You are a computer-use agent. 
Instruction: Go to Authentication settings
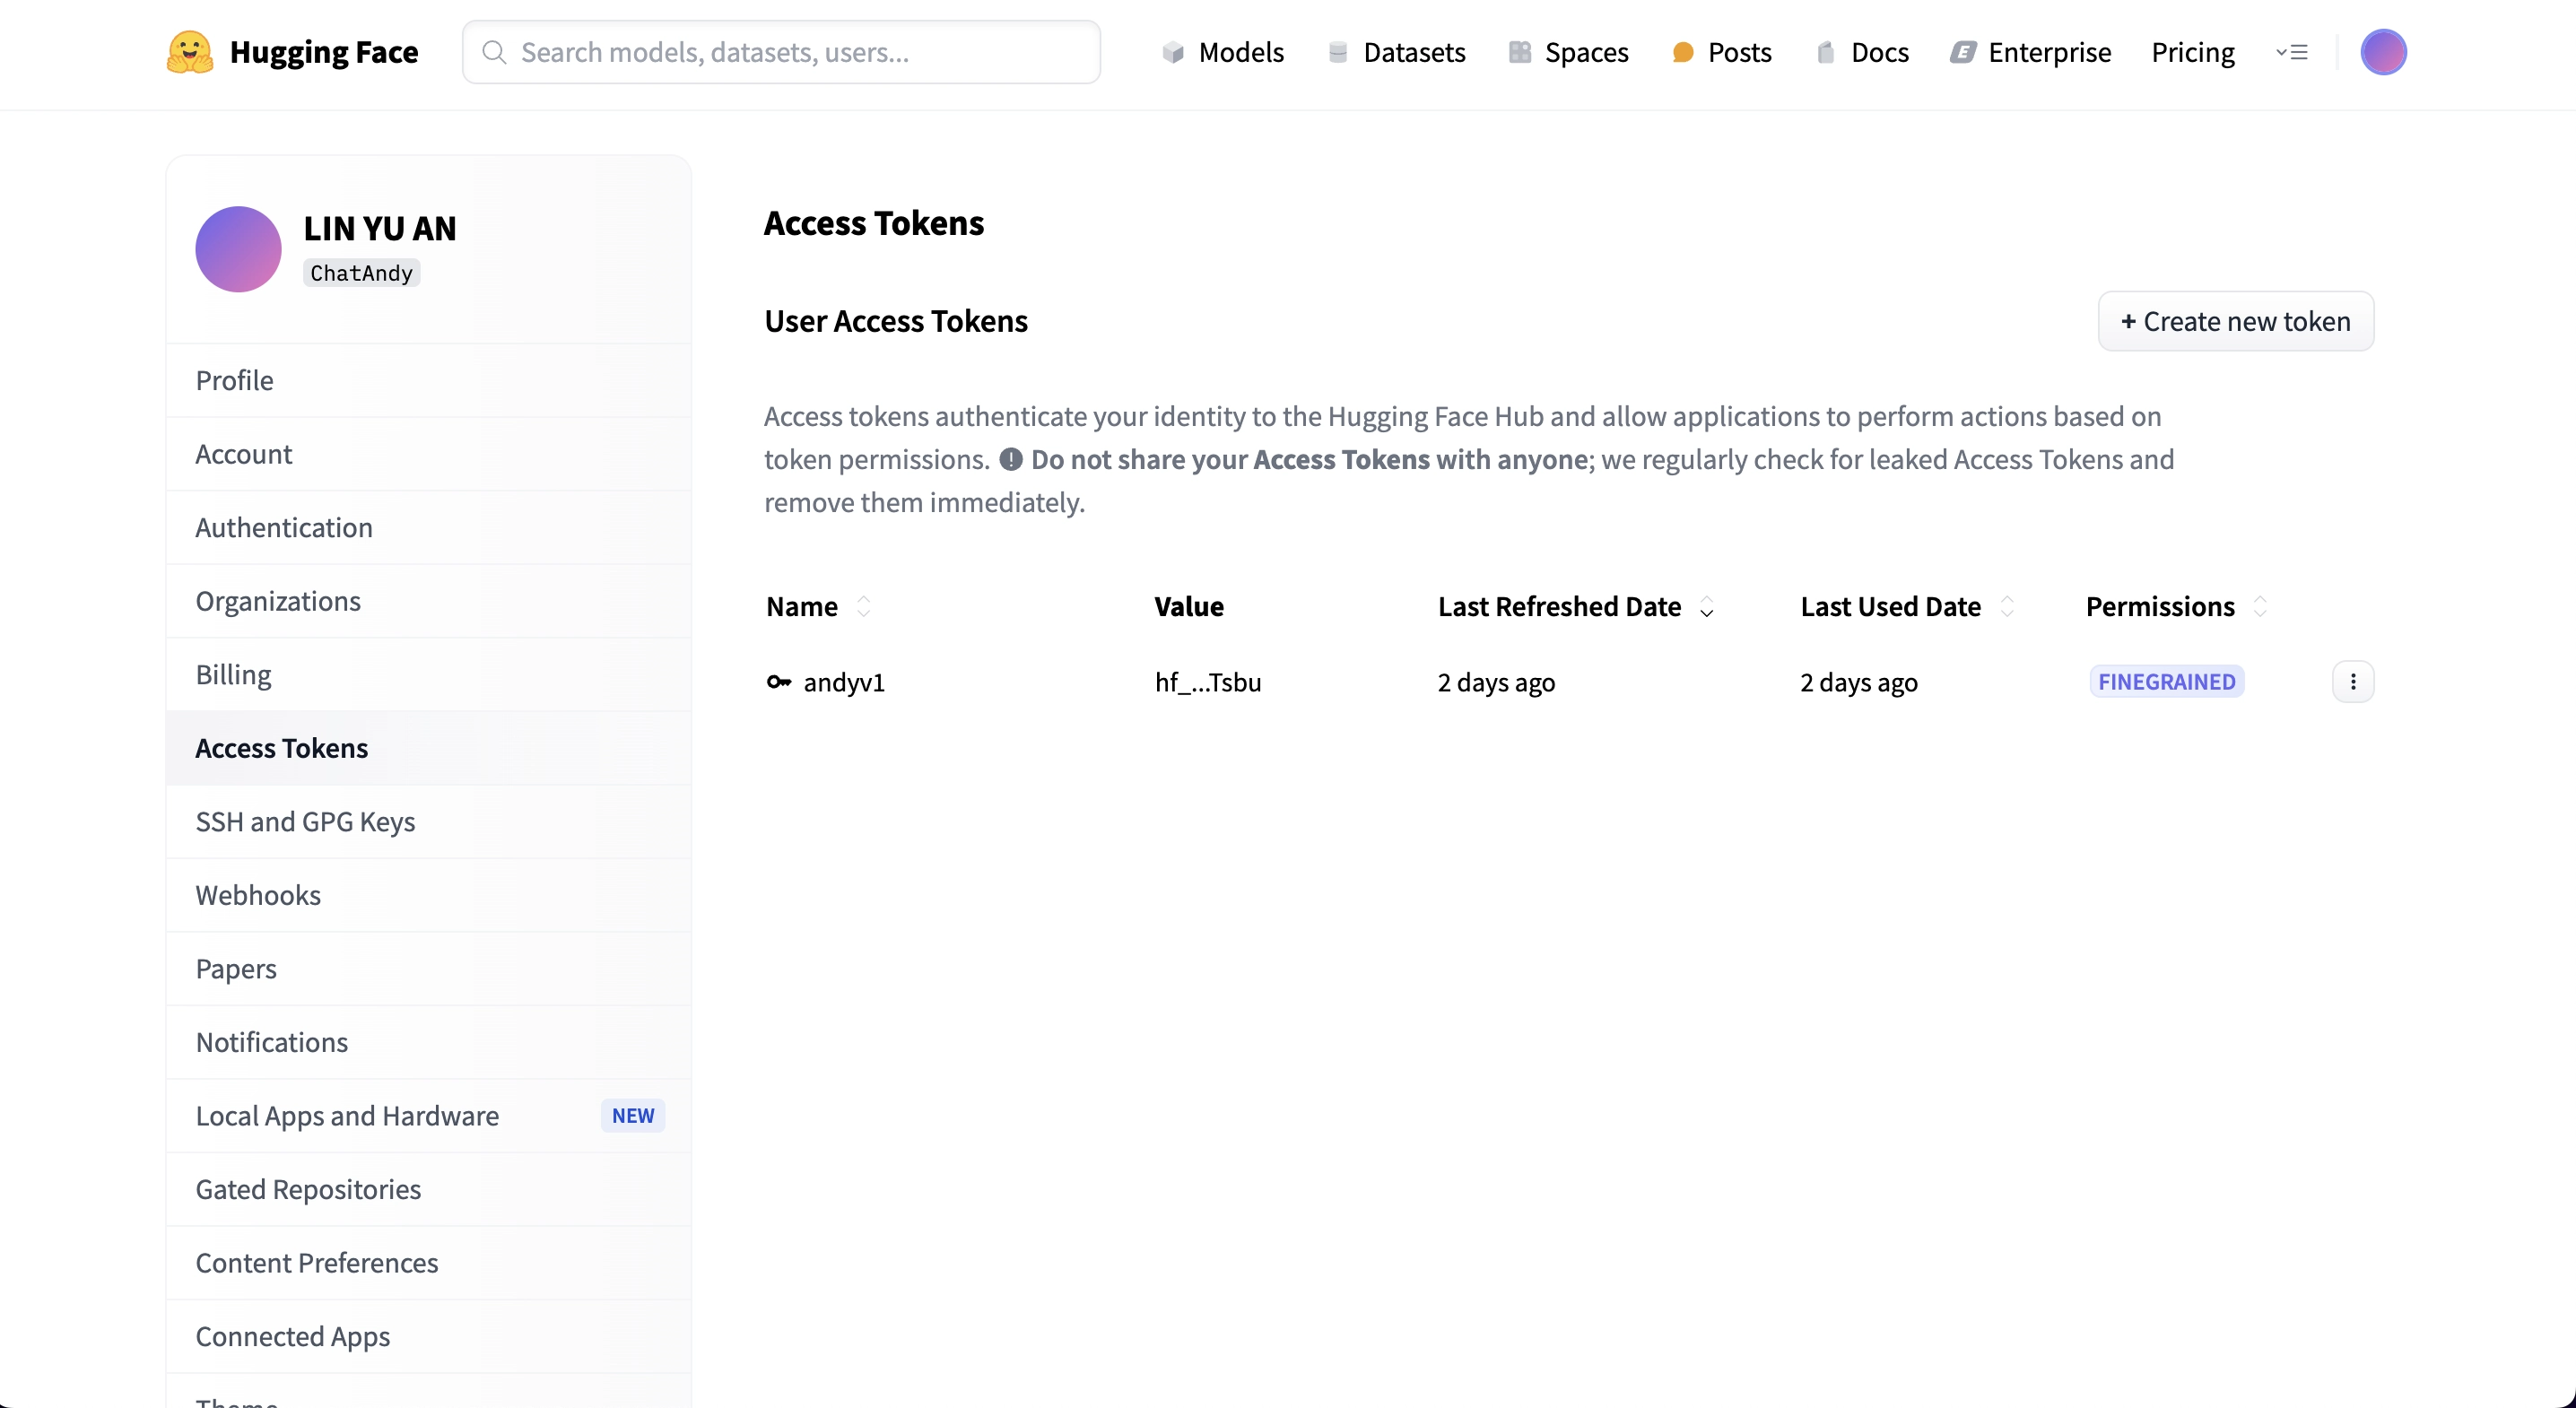429,528
